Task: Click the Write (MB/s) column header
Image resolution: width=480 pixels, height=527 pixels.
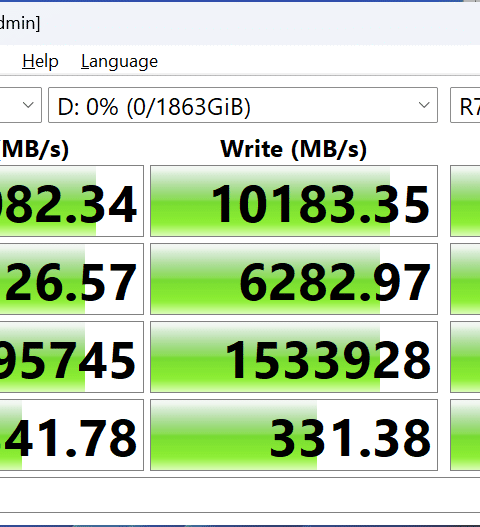Action: (x=293, y=149)
